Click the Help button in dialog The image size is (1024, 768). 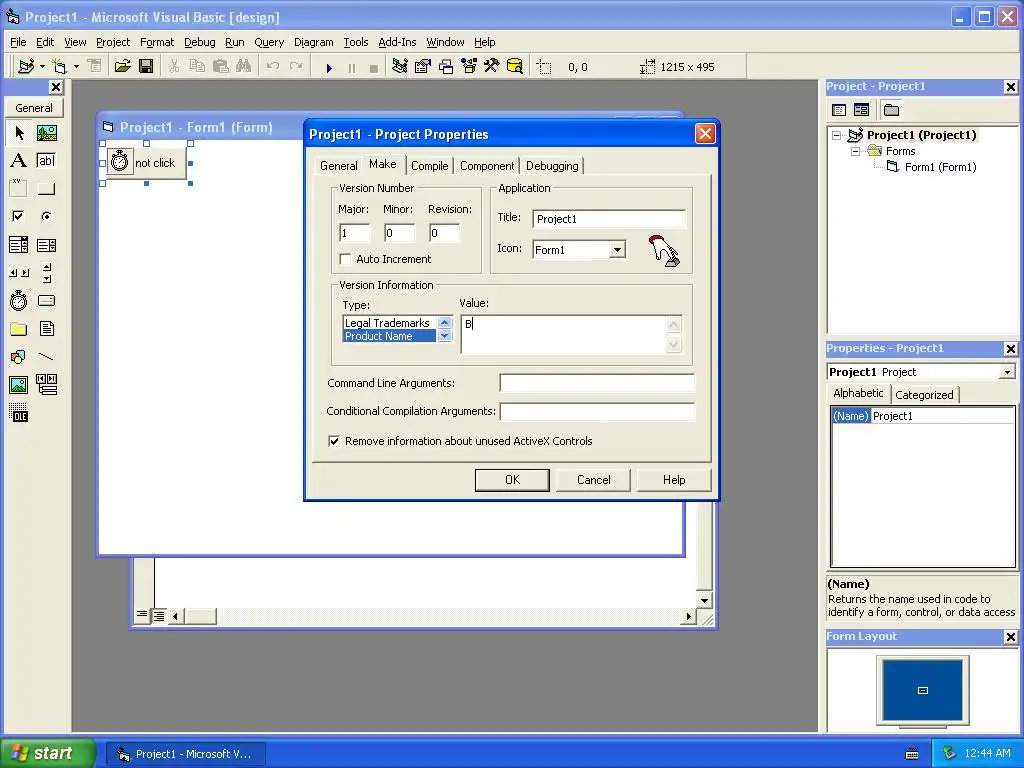pos(674,480)
